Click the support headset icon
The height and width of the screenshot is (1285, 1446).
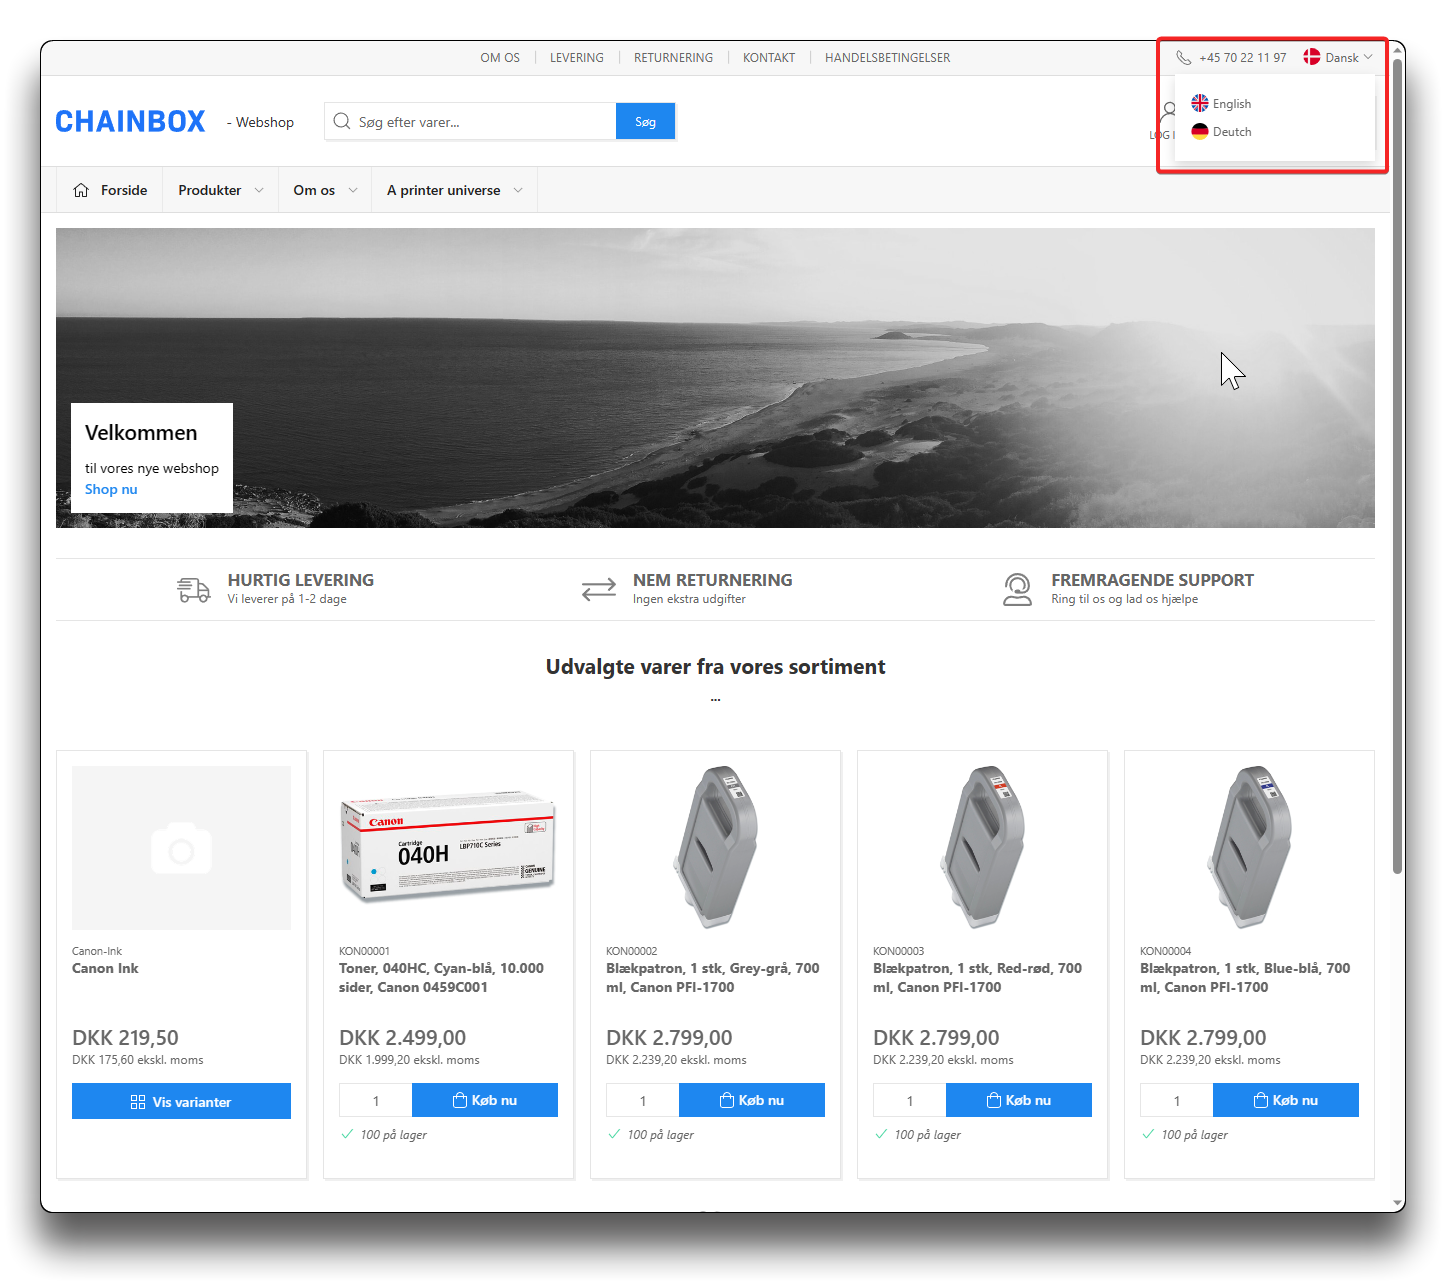tap(1017, 589)
